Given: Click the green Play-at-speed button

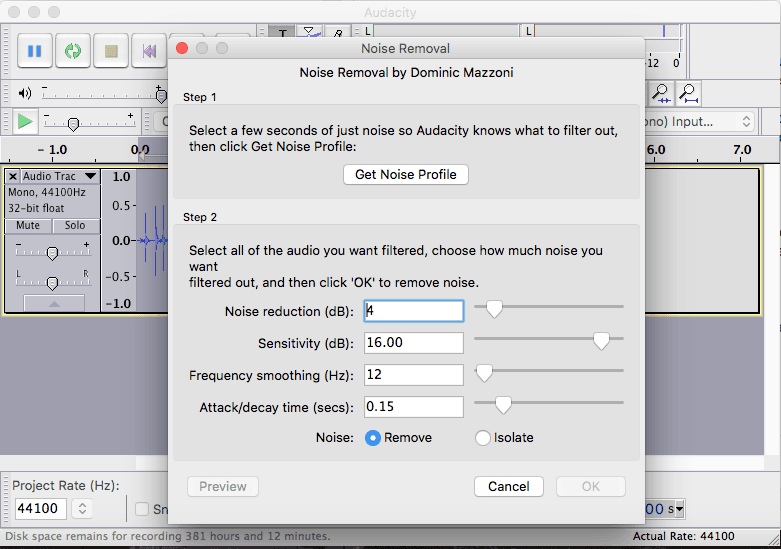Looking at the screenshot, I should point(25,122).
